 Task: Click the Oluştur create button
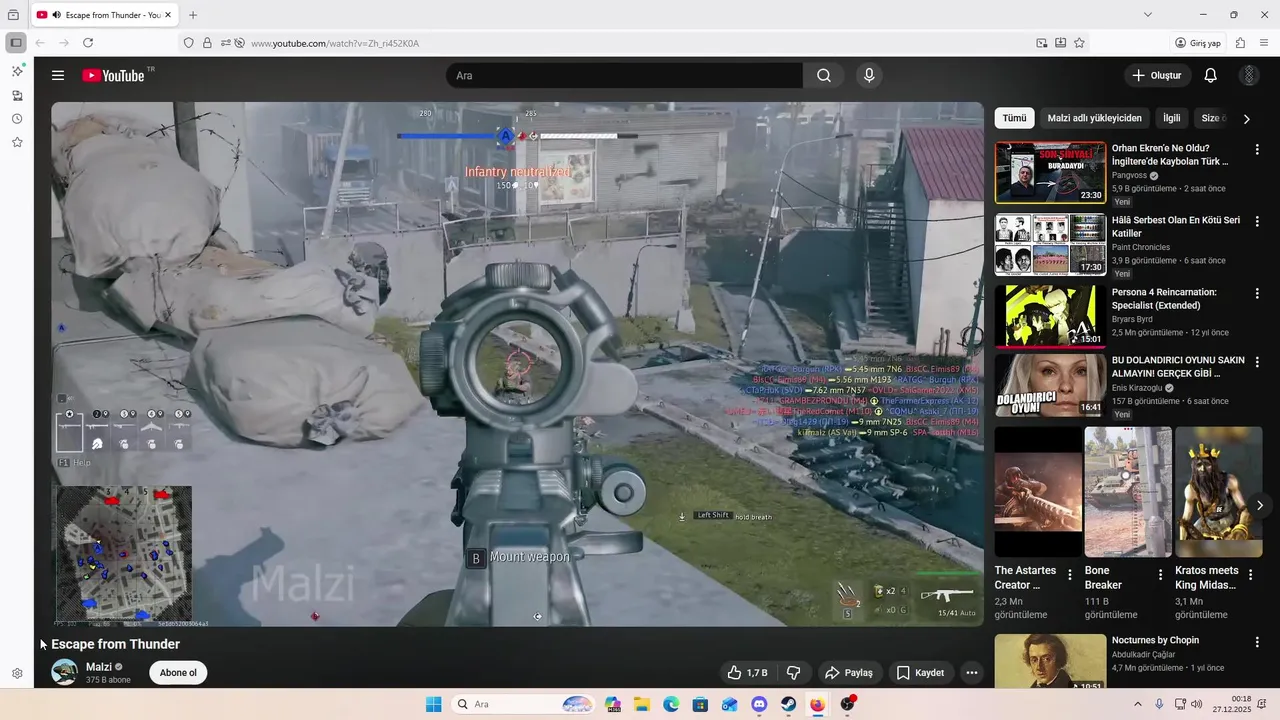point(1156,76)
